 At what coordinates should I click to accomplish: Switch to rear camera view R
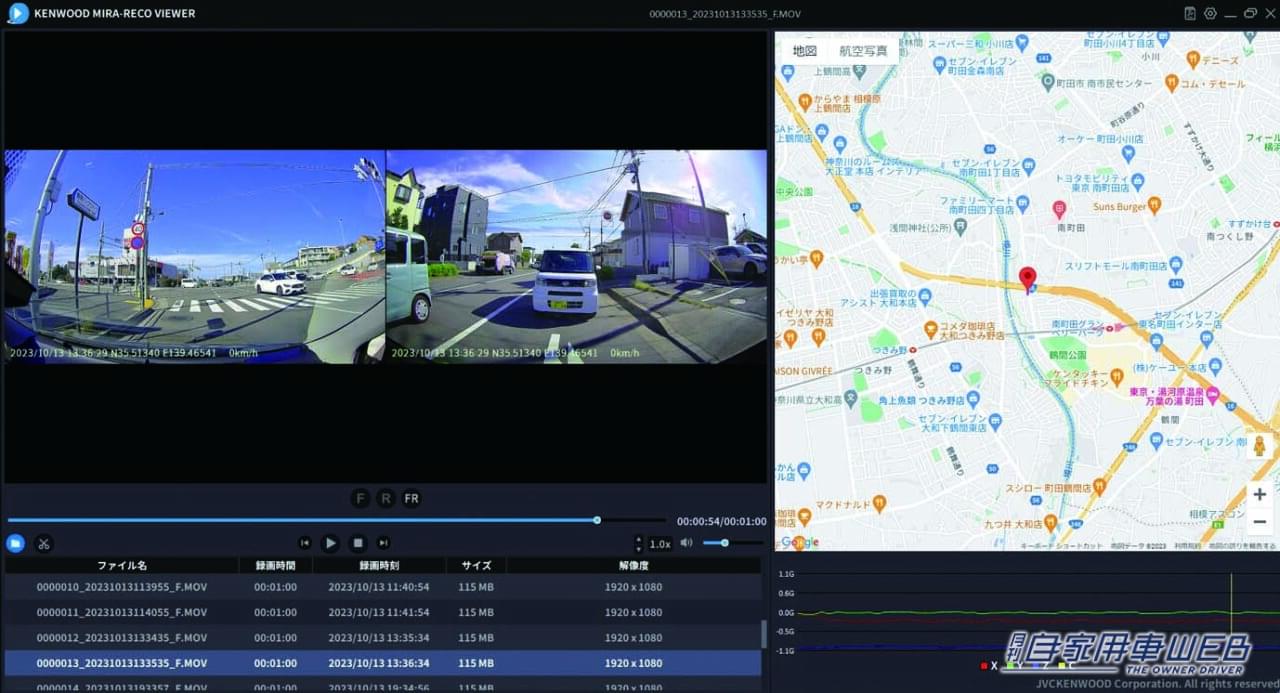point(385,498)
